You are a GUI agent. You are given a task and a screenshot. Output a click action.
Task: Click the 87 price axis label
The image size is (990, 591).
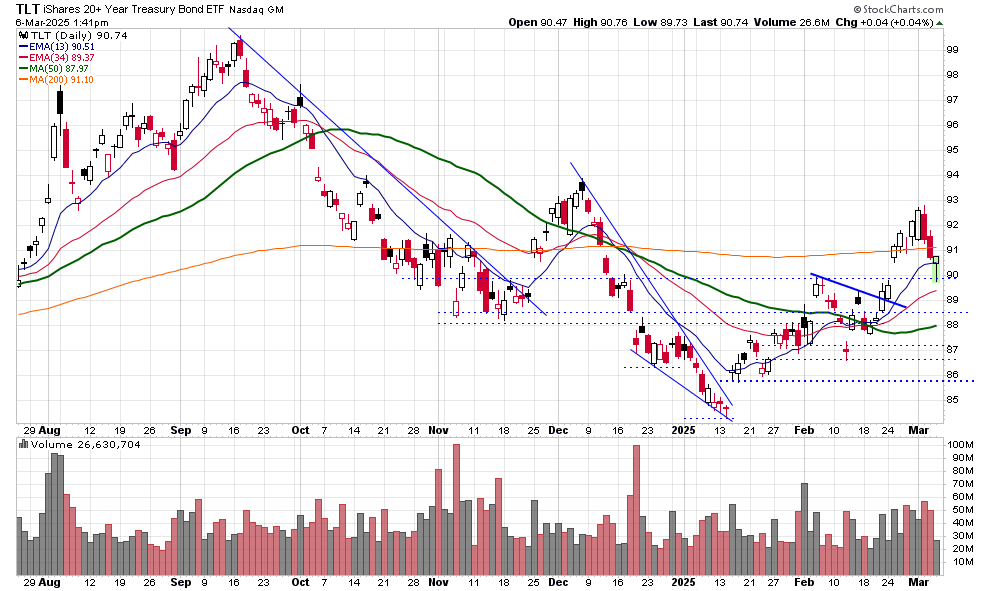pos(952,350)
